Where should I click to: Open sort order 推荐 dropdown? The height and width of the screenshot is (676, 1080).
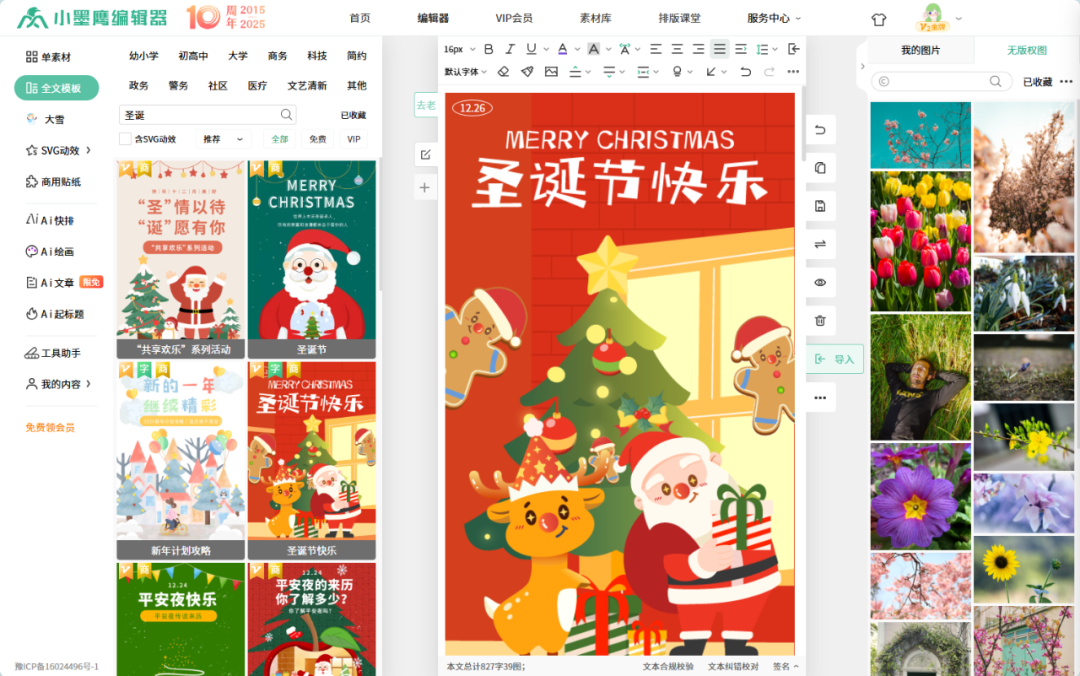click(223, 139)
